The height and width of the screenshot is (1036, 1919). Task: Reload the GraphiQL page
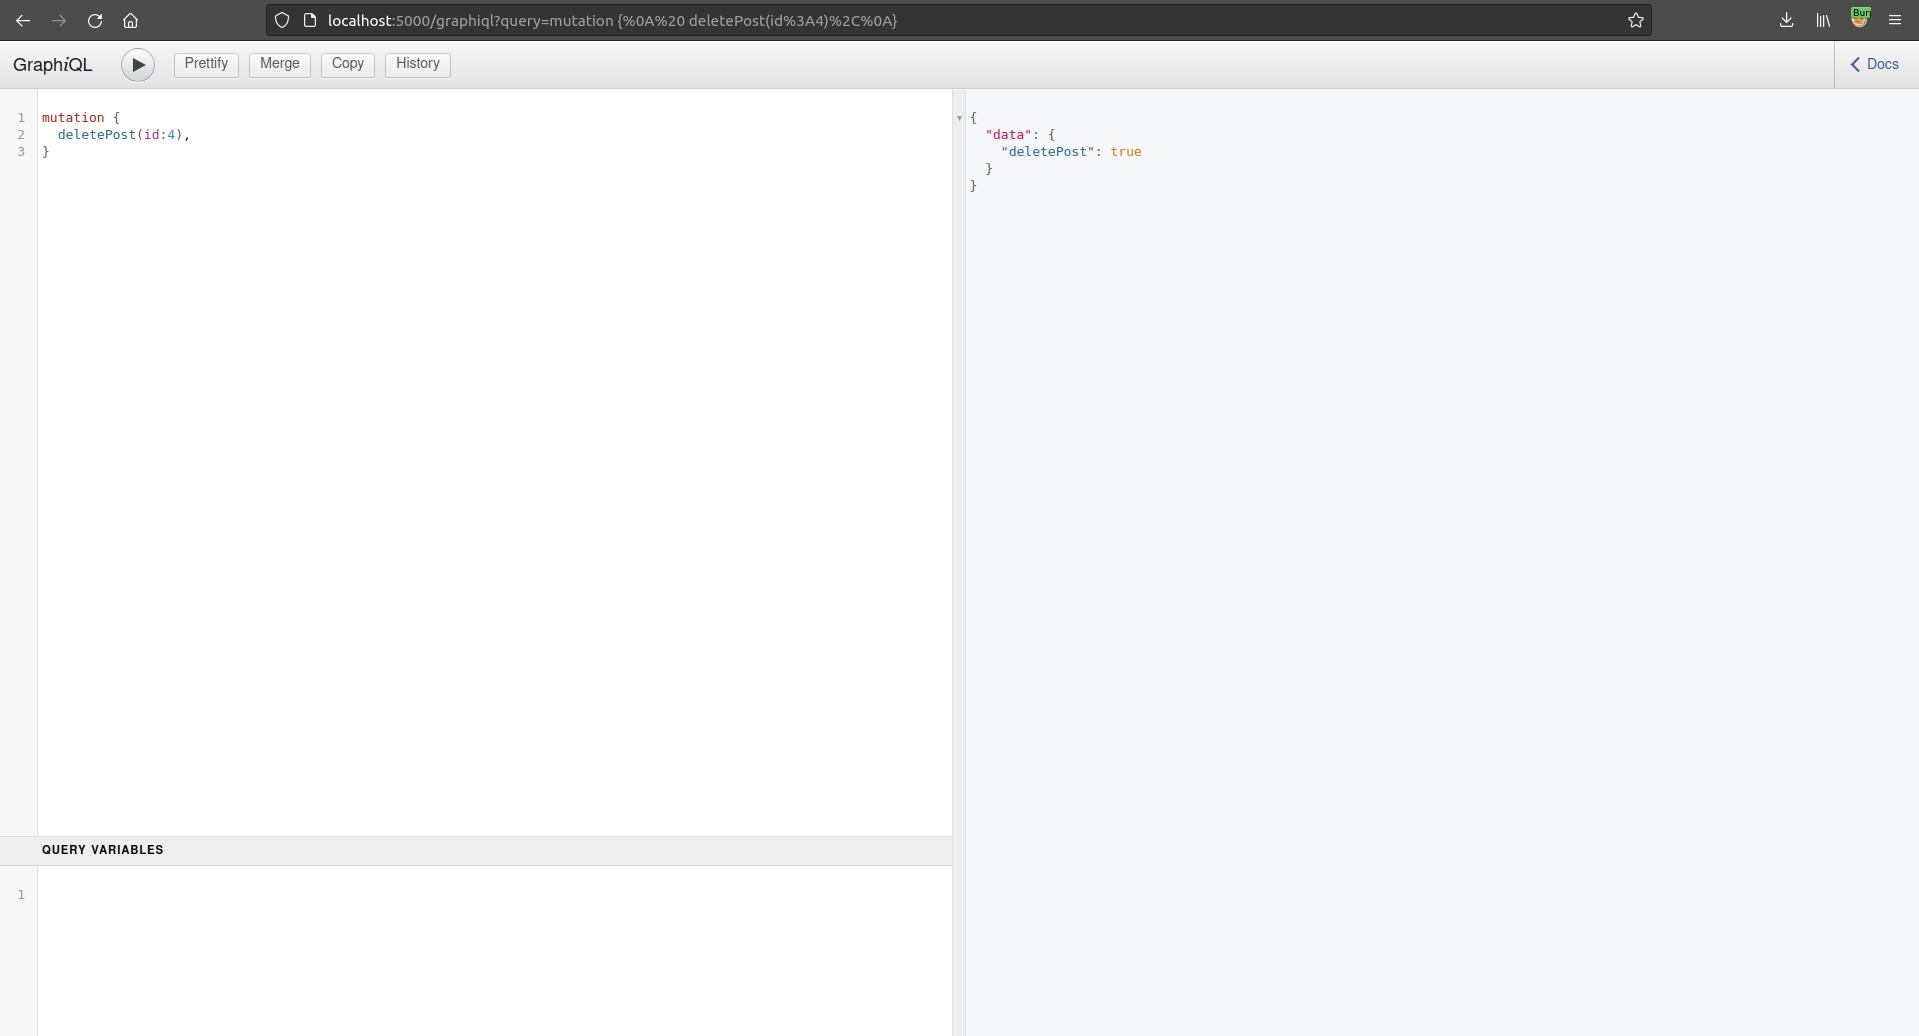coord(95,20)
